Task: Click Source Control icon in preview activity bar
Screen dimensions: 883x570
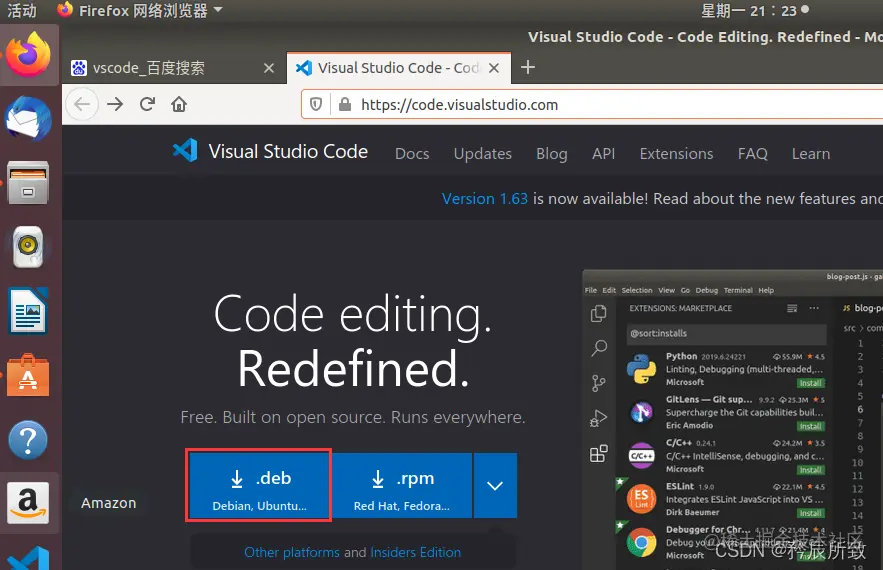Action: pos(599,384)
